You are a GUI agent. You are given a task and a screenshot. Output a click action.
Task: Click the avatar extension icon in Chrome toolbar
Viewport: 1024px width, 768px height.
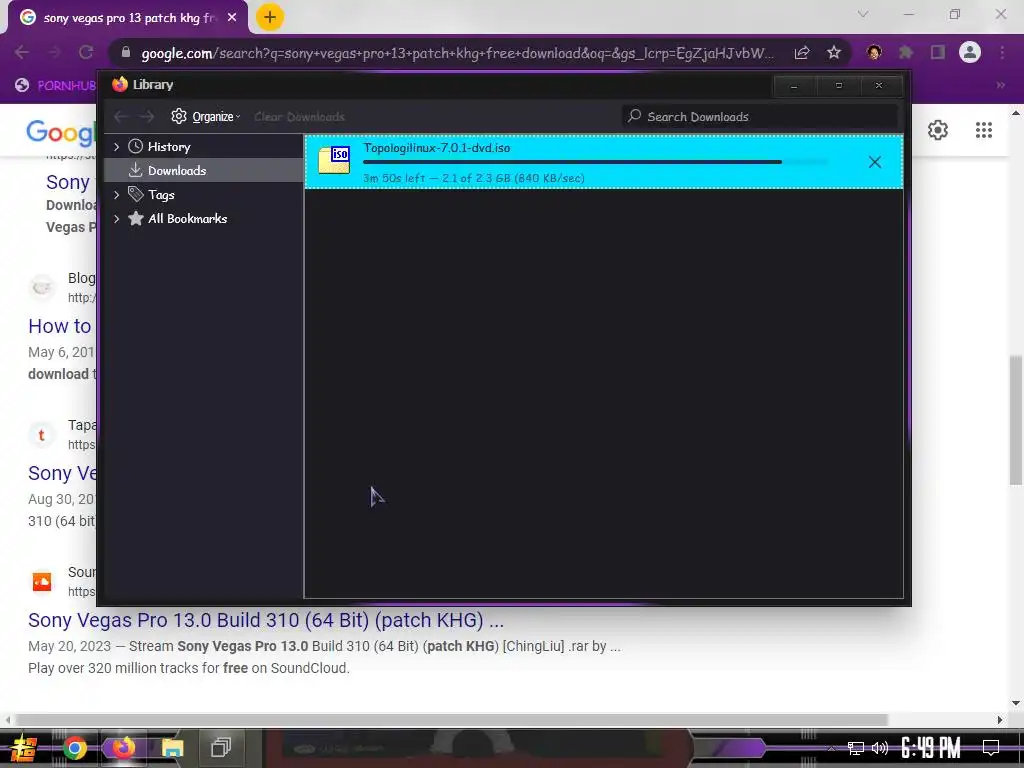point(874,52)
